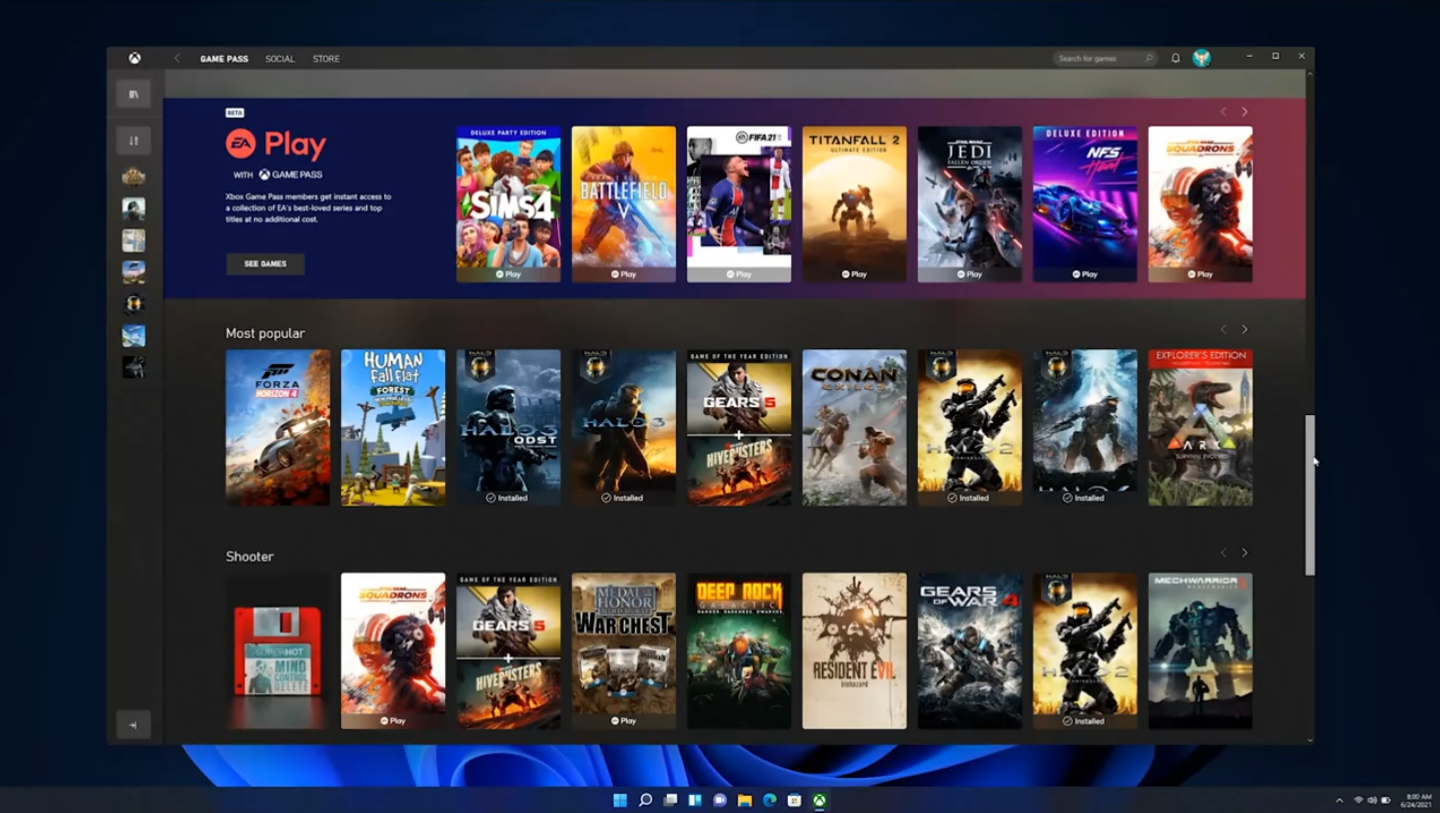Click the vertical scrollbar thumb
Viewport: 1440px width, 813px height.
[x=1310, y=495]
